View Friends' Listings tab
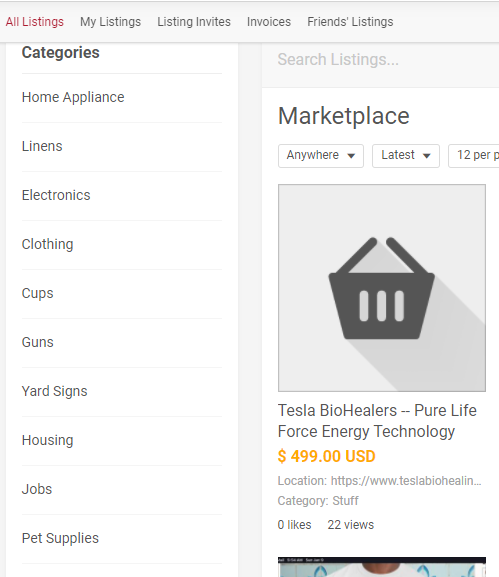 click(x=350, y=22)
